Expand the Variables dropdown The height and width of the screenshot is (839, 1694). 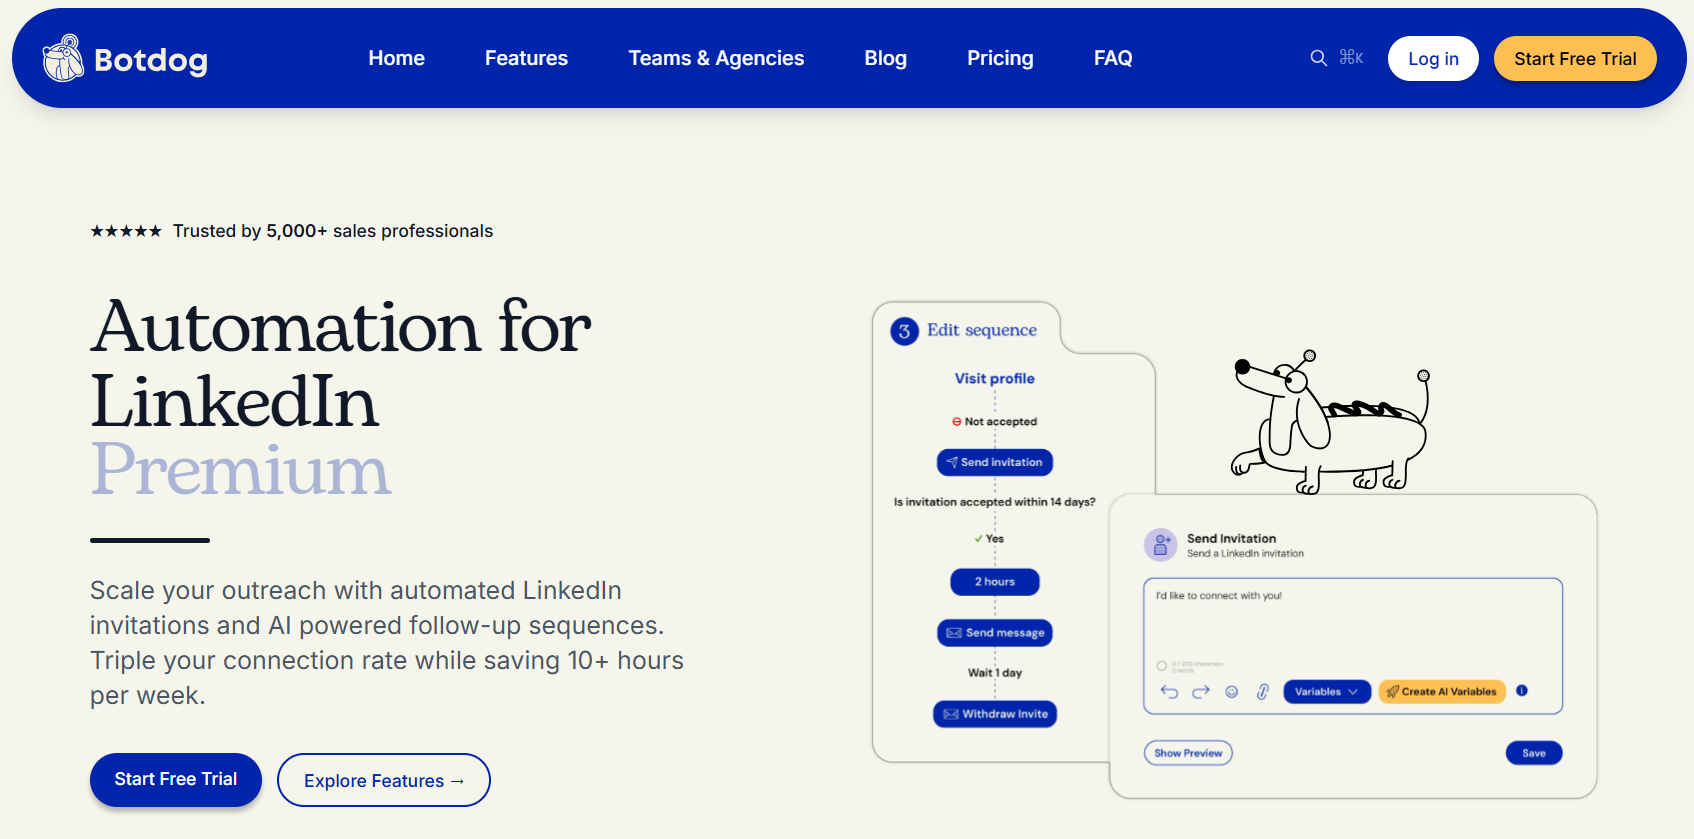[1326, 691]
